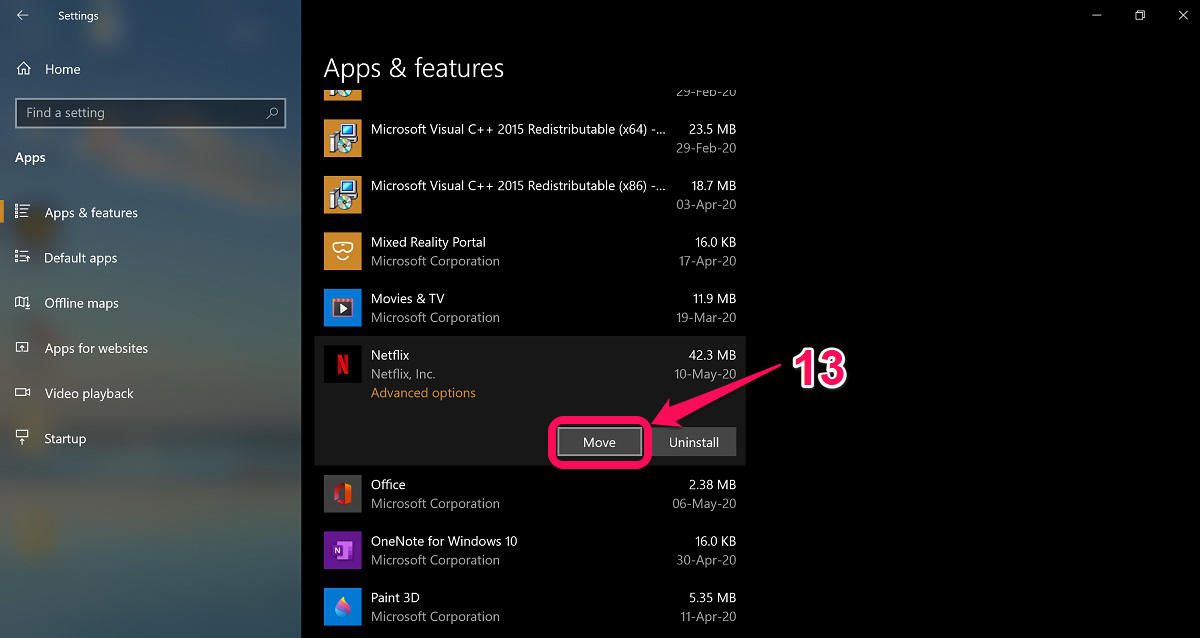
Task: Uninstall the Netflix app
Action: 694,442
